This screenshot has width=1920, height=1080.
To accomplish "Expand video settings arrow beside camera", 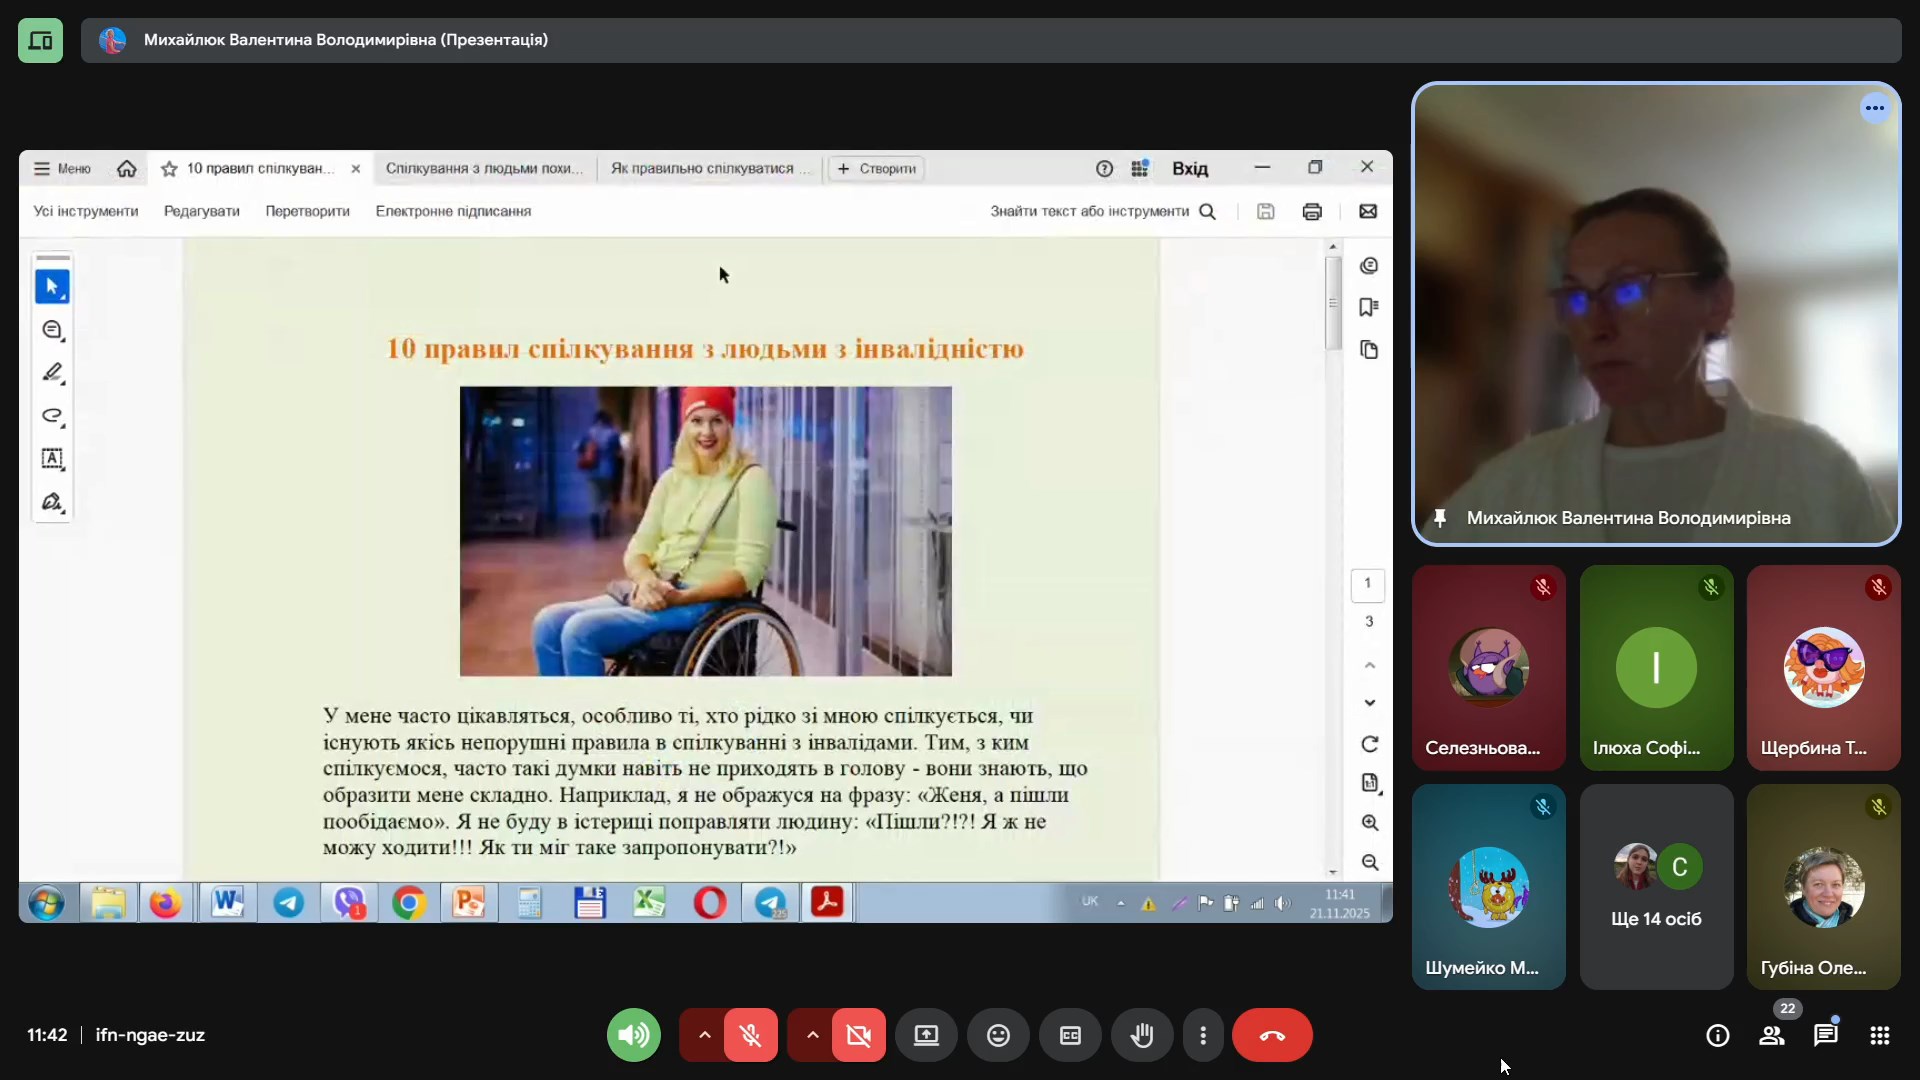I will pos(812,1035).
